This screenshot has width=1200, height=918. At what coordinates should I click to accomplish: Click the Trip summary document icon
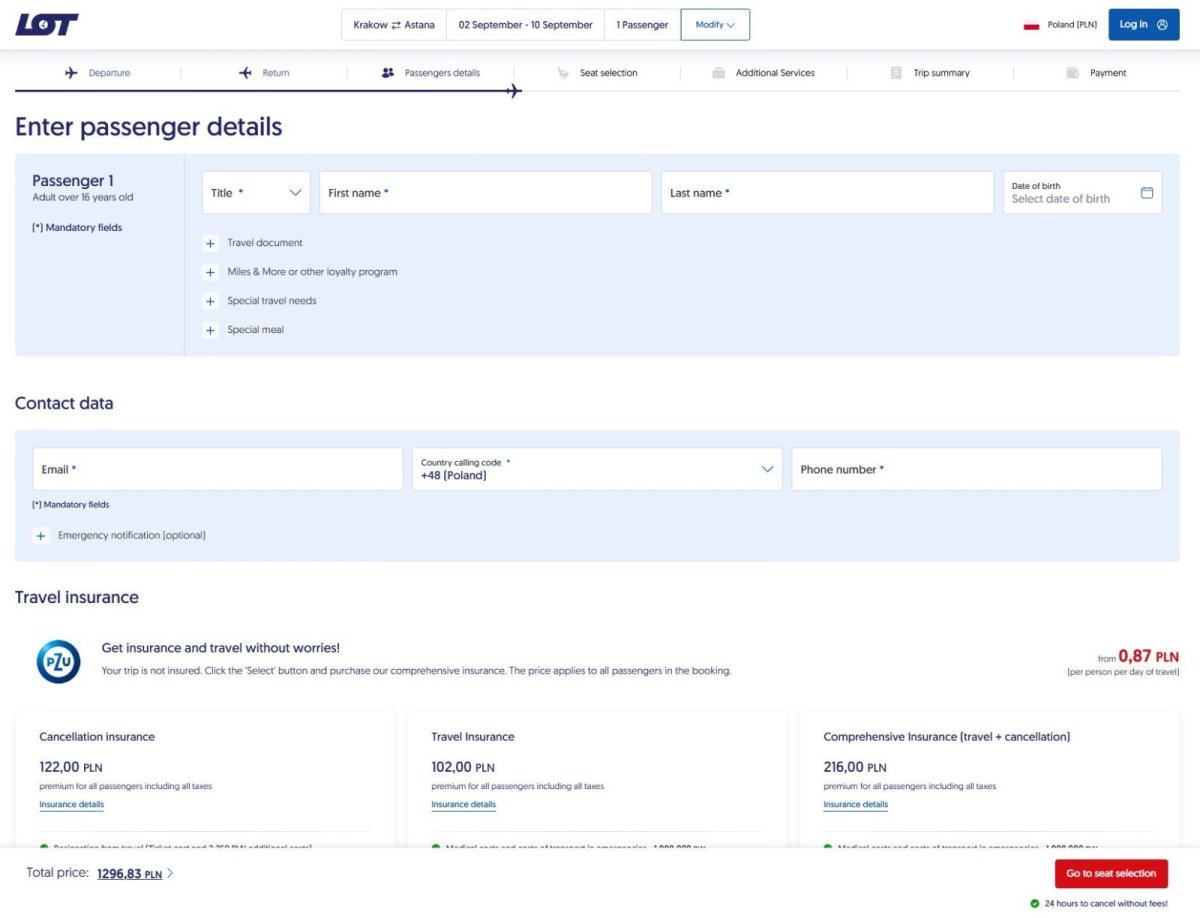click(896, 73)
